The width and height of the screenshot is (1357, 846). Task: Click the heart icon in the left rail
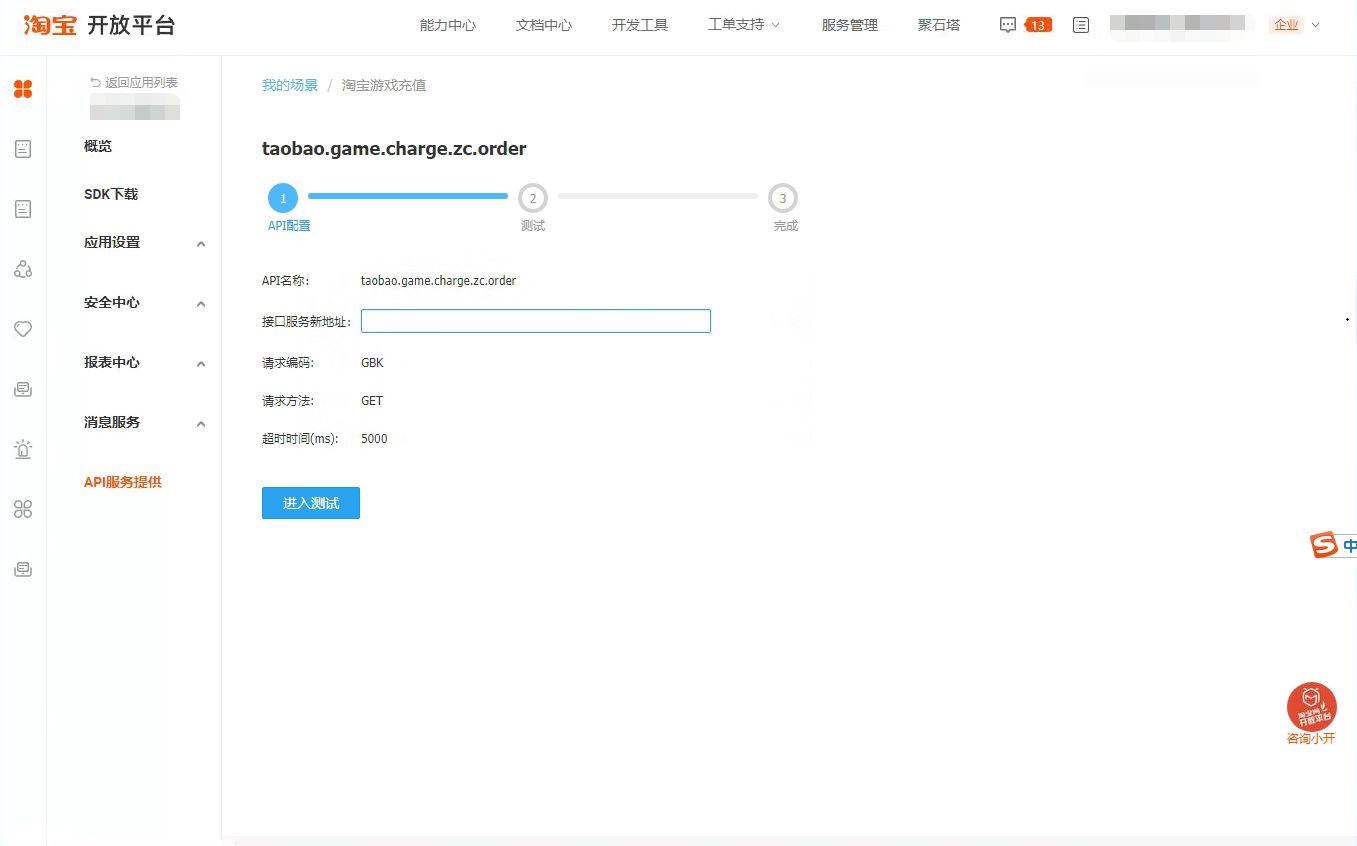(23, 329)
